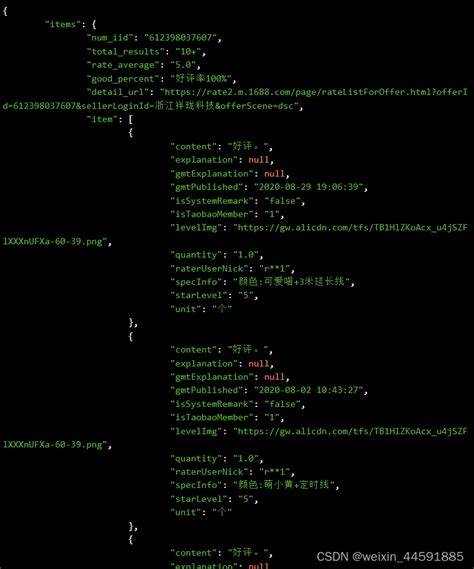
Task: Click the first explanation null value
Action: click(x=258, y=160)
